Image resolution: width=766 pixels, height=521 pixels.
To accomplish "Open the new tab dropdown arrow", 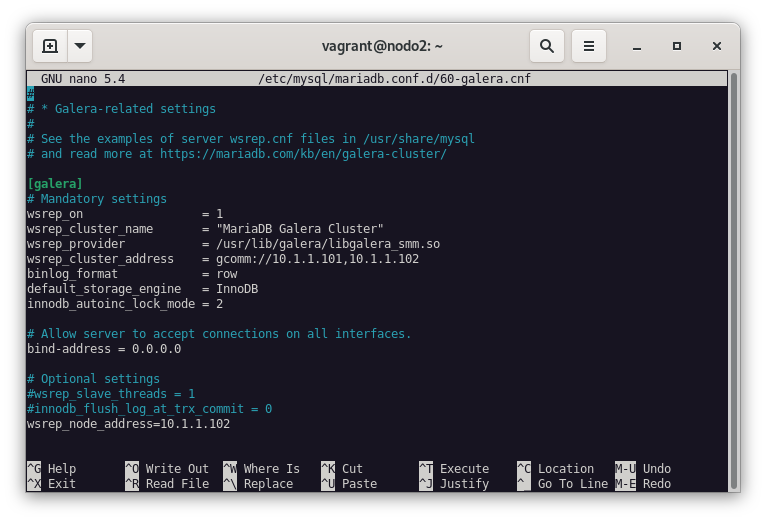I will coord(80,46).
